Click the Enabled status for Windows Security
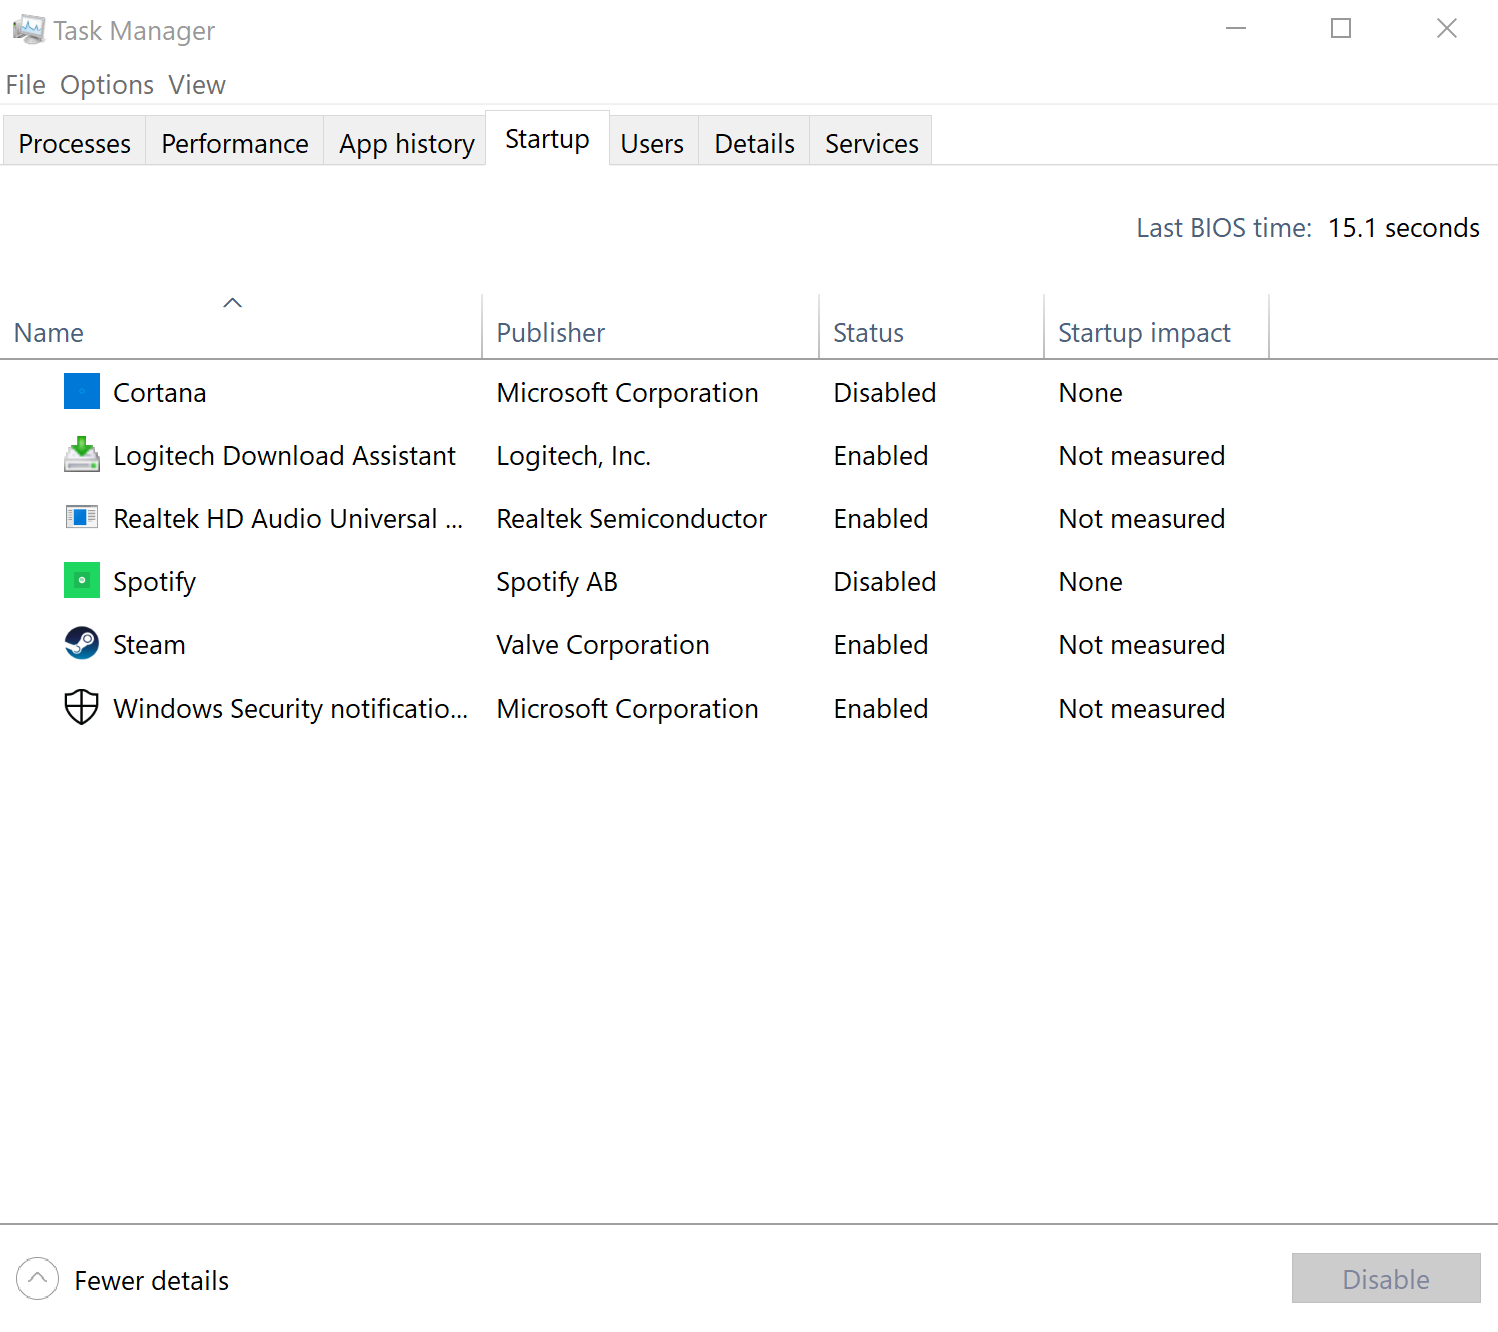 click(x=881, y=709)
